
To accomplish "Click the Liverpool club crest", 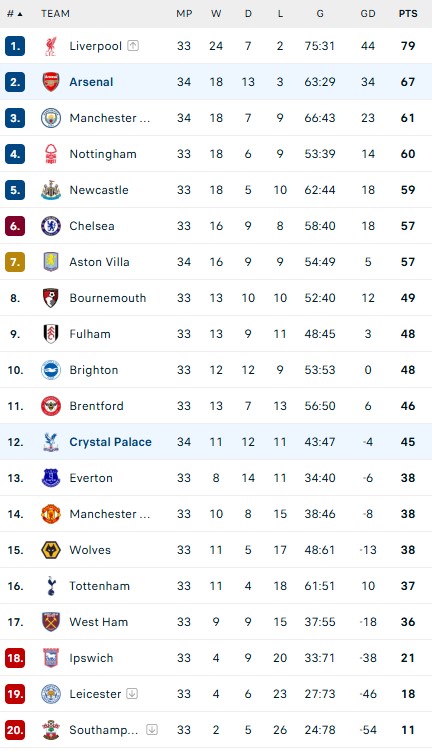I will pyautogui.click(x=51, y=46).
